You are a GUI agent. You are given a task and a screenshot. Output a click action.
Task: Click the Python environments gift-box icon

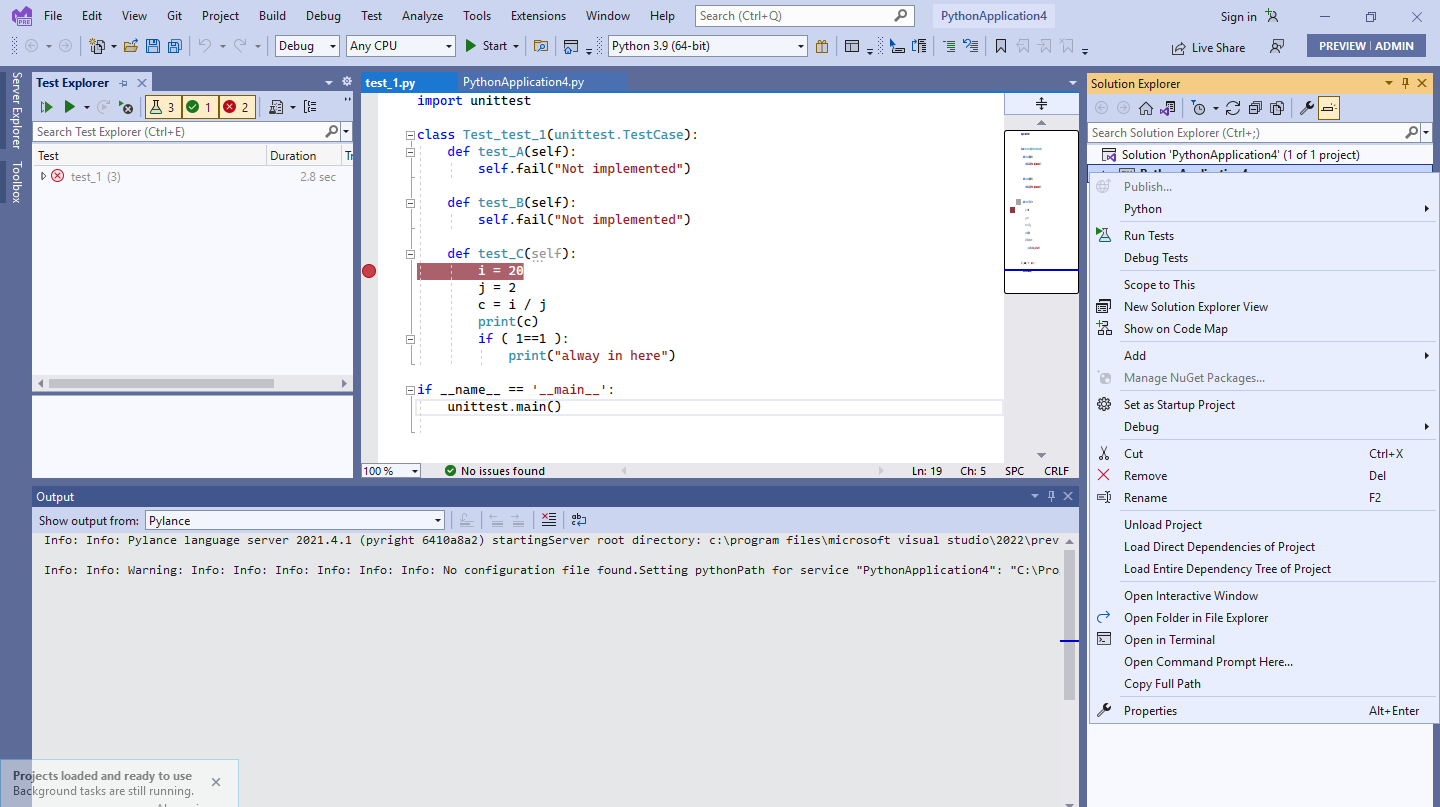[822, 46]
